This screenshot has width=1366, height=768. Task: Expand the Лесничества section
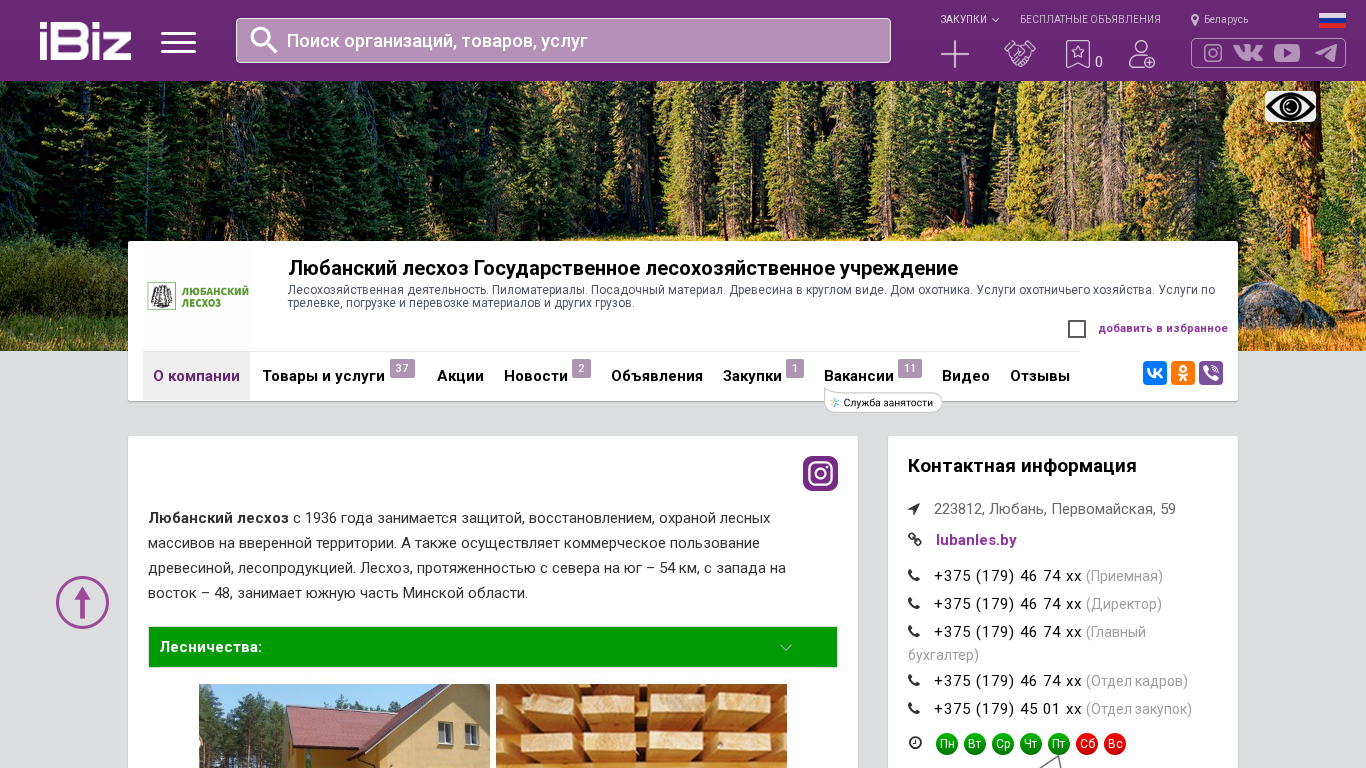click(493, 647)
